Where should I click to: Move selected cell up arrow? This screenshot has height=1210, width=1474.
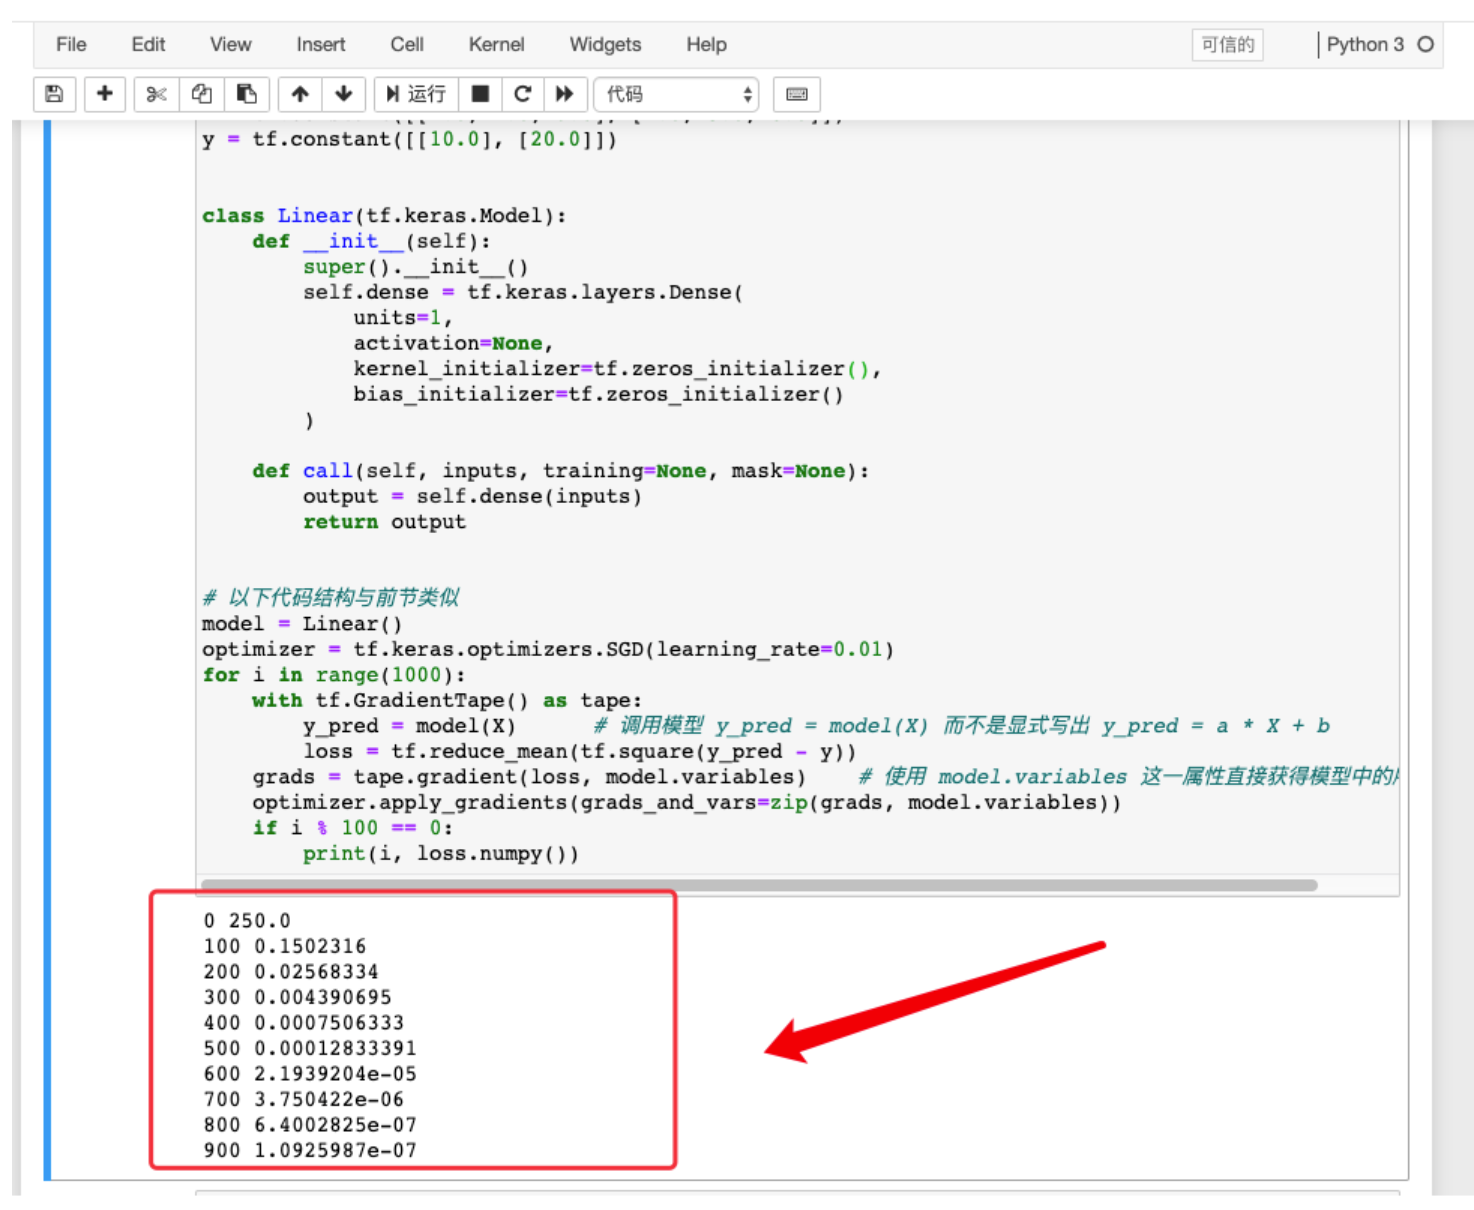[x=300, y=94]
